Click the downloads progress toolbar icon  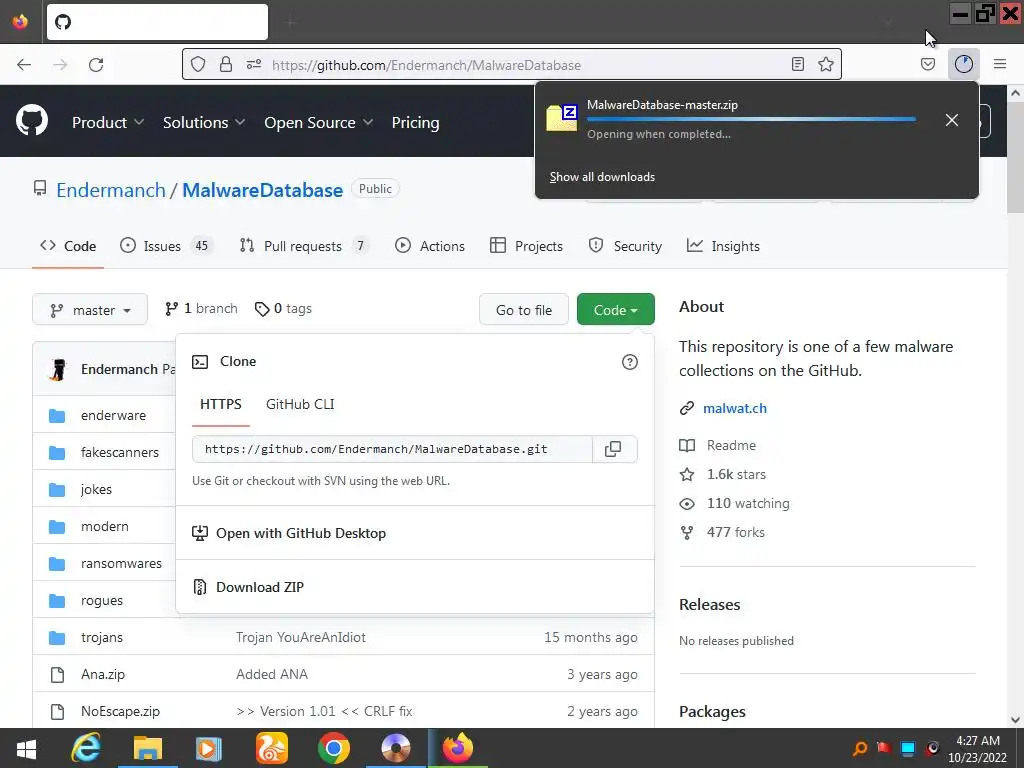point(964,64)
